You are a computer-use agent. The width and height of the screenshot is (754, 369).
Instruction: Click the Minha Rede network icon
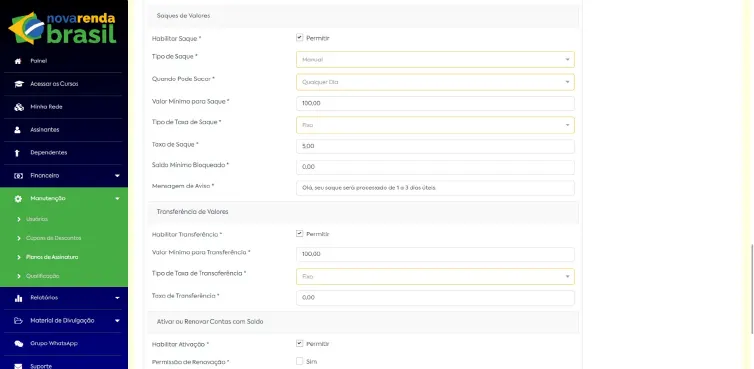click(18, 107)
